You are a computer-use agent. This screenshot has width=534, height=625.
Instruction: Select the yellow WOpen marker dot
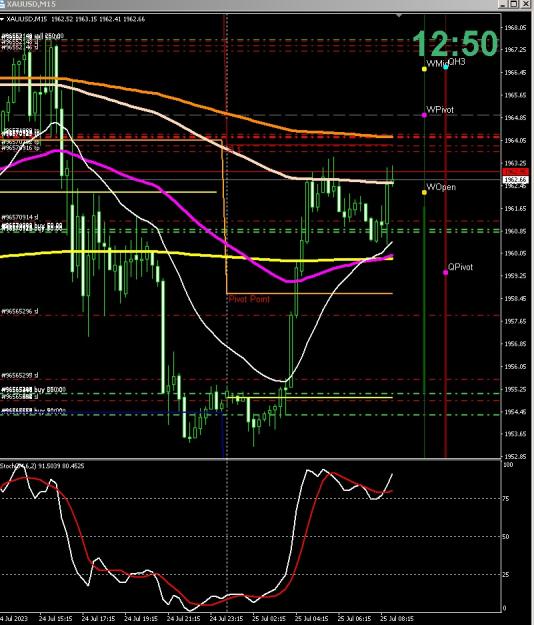coord(424,193)
